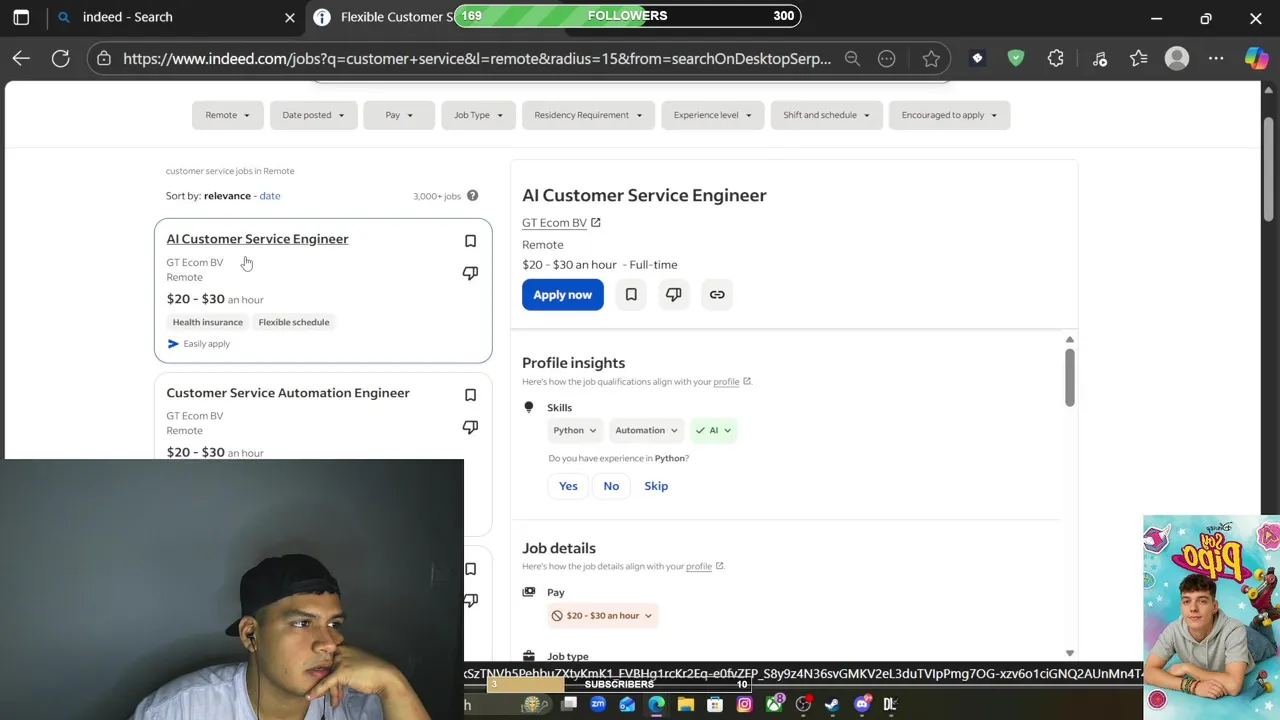Click the browser address bar URL
This screenshot has width=1280, height=720.
477,59
